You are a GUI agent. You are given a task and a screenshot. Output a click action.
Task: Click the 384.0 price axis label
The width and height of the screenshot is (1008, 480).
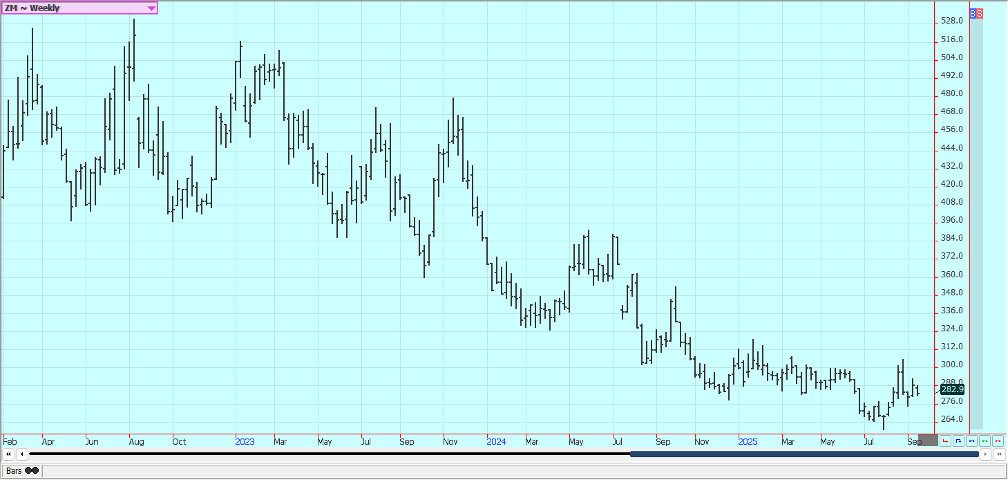click(x=951, y=238)
